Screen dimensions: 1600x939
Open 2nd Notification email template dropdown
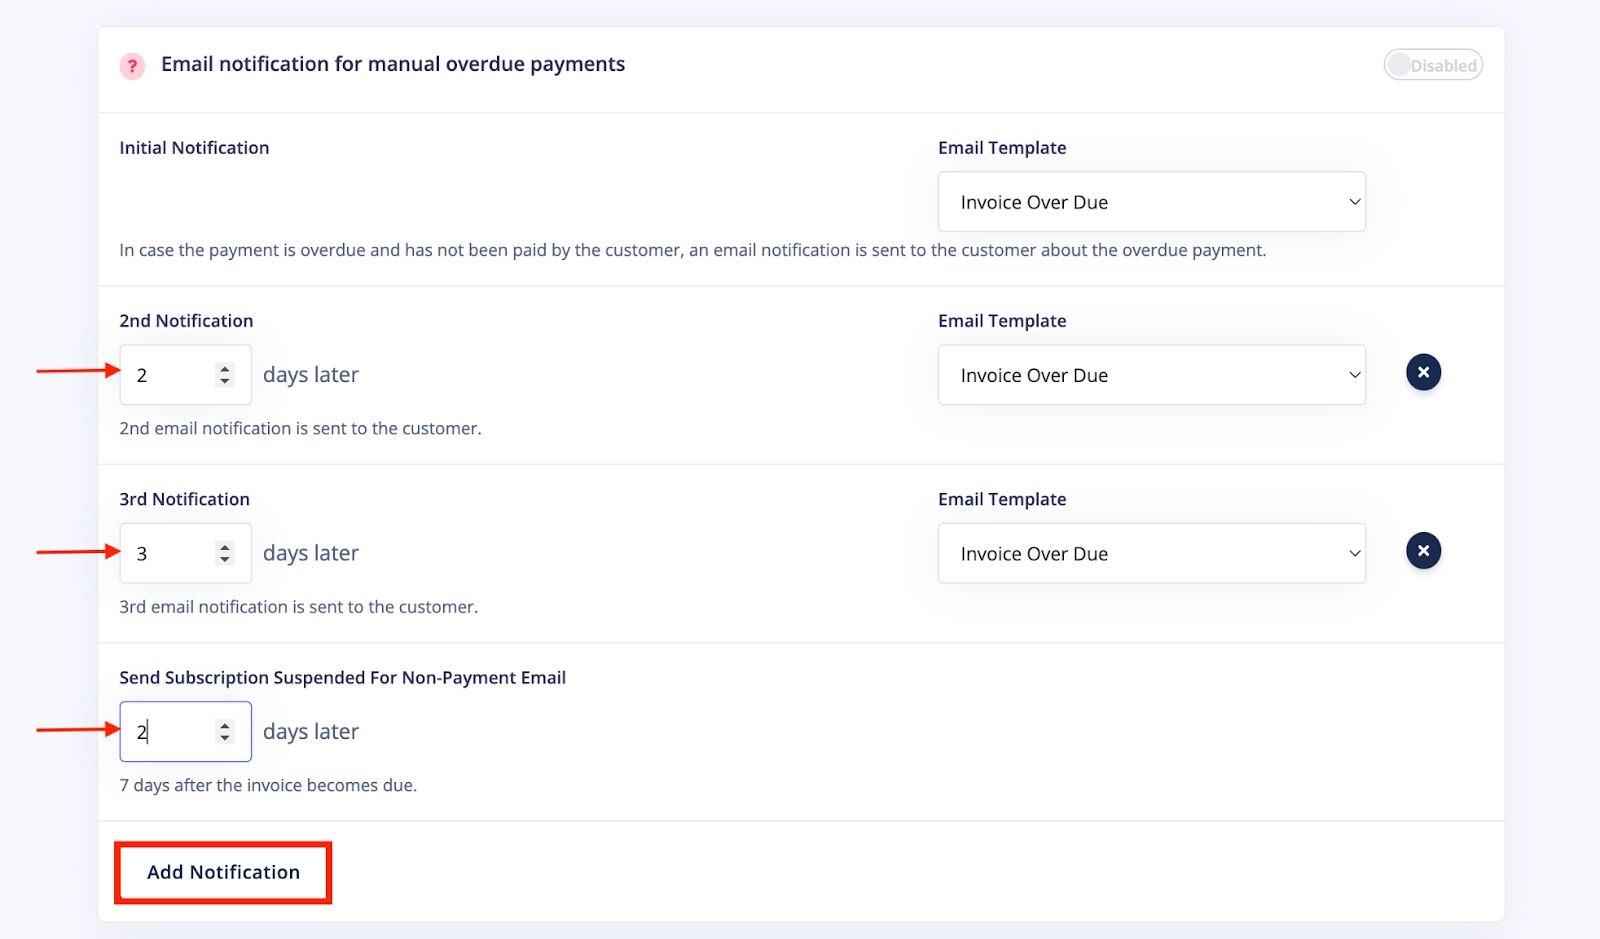point(1151,375)
